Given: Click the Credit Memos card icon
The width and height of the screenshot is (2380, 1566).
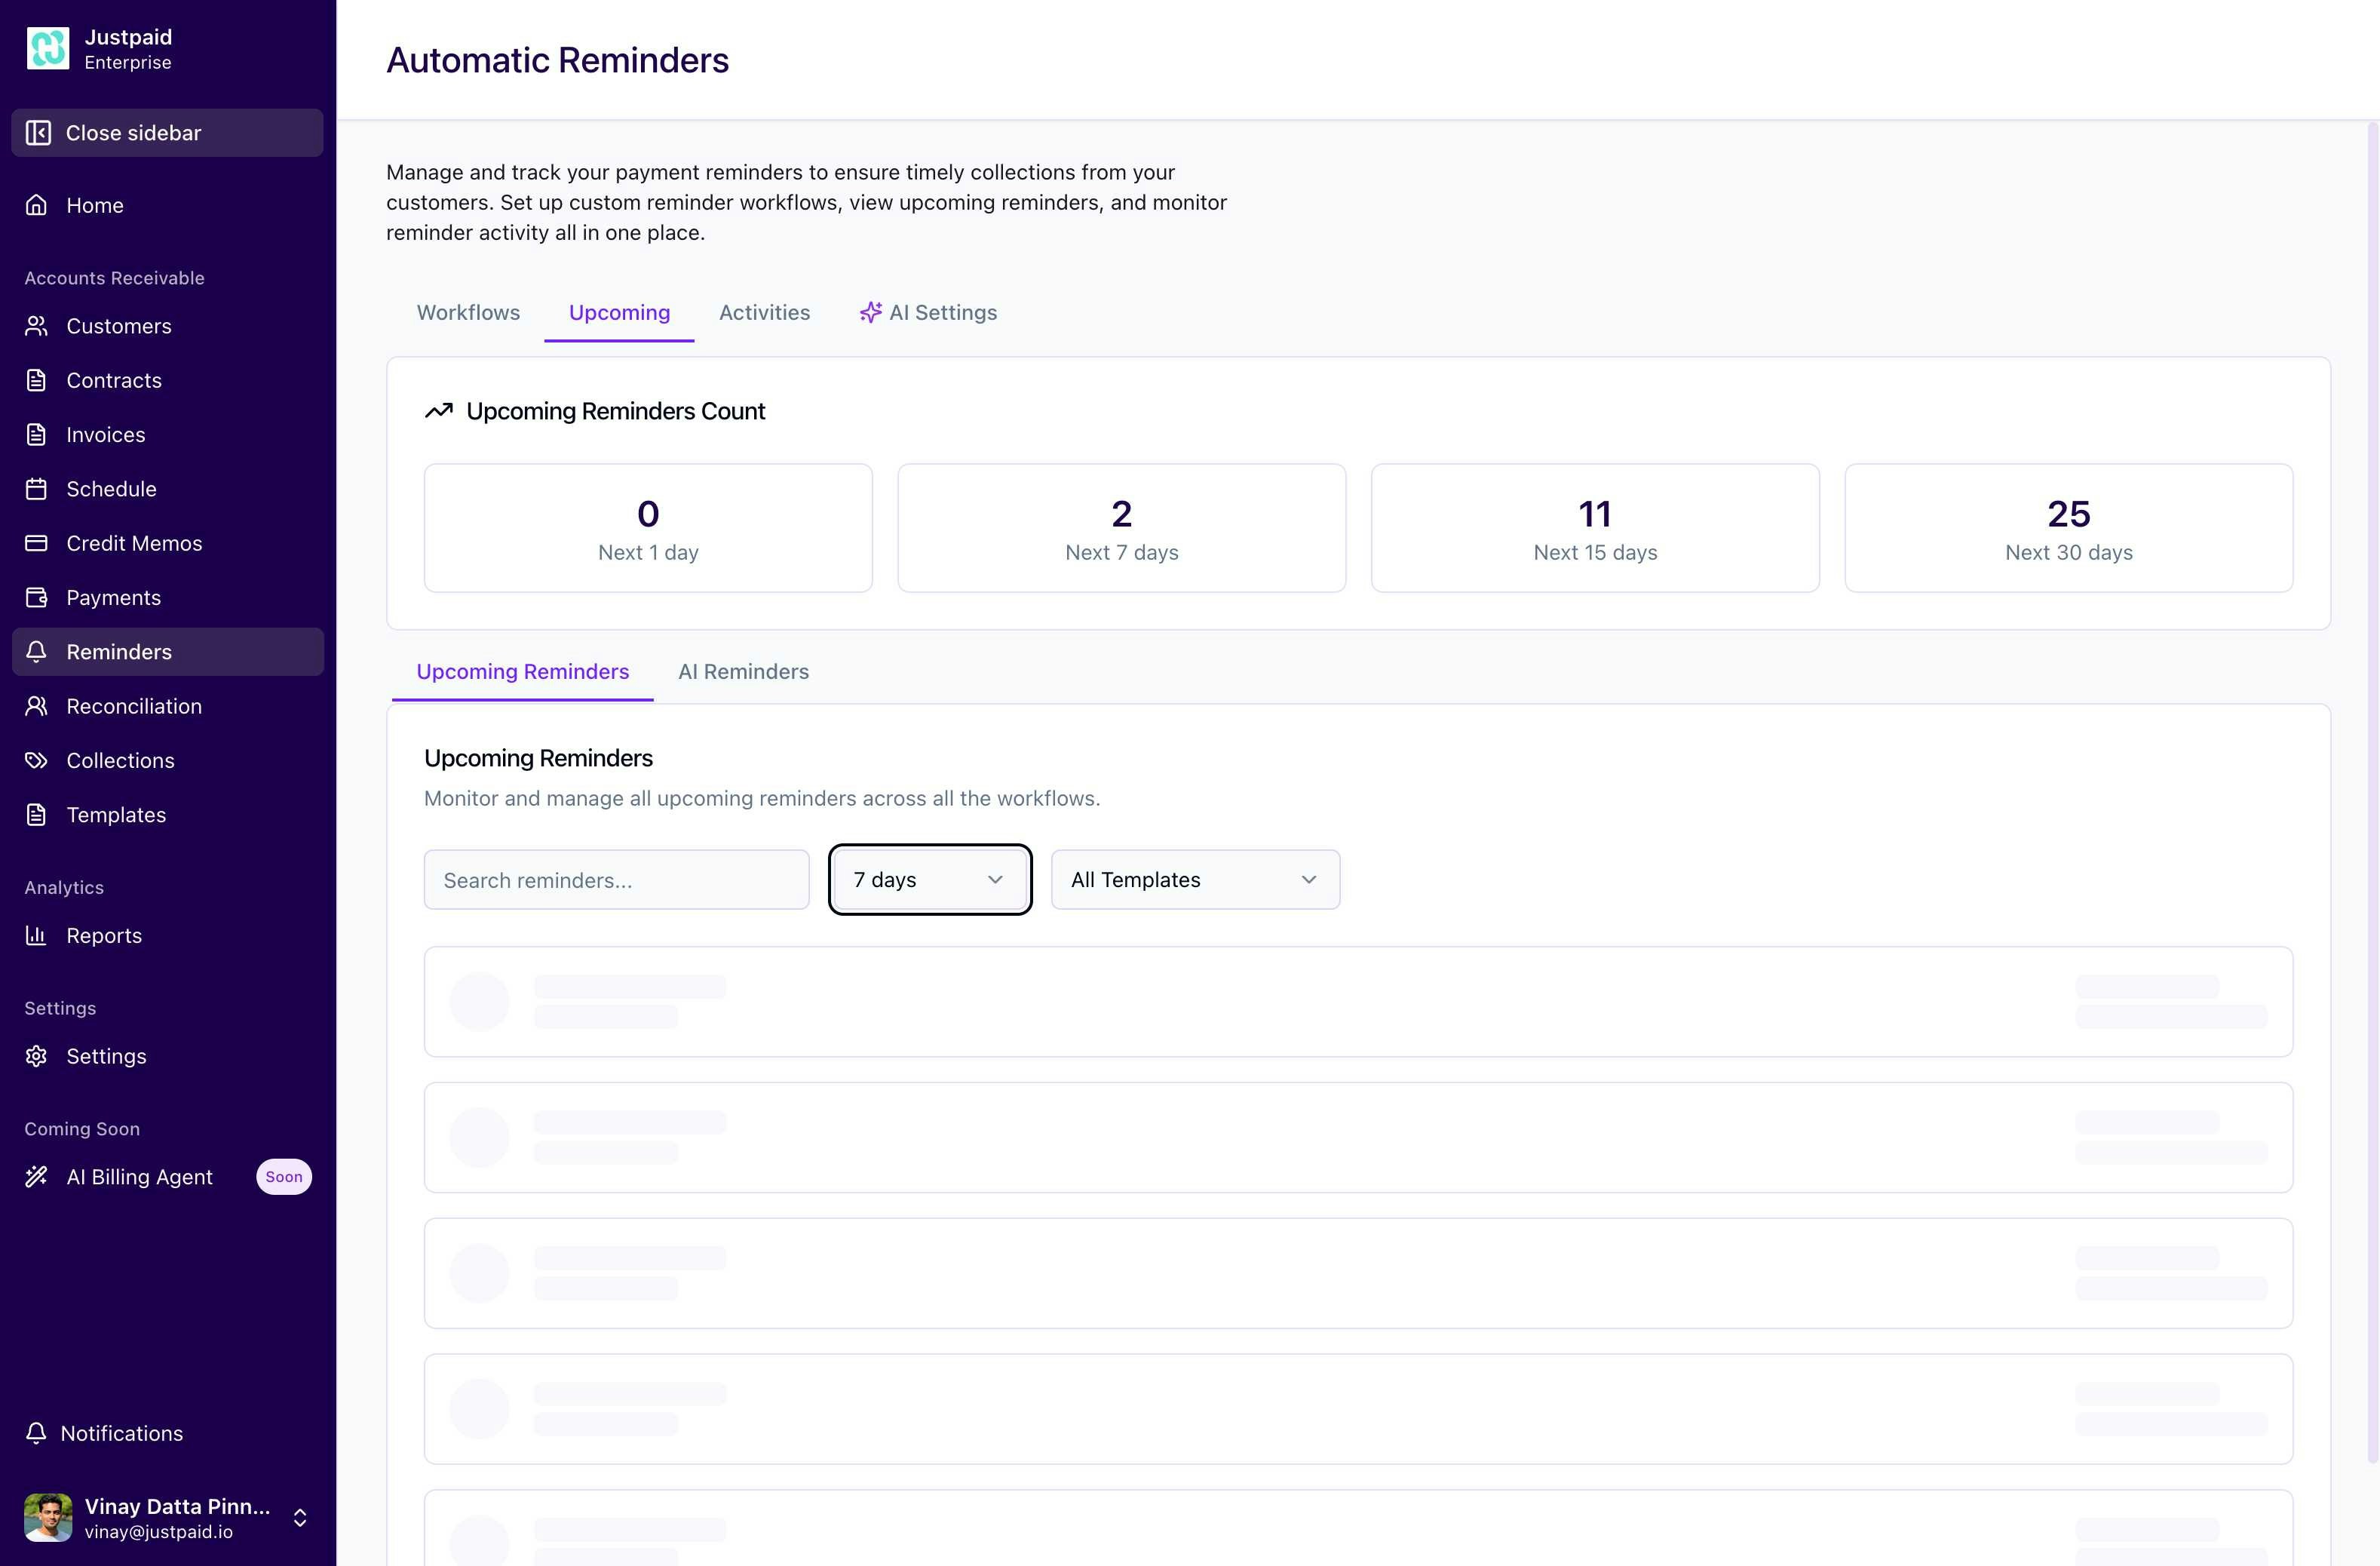Looking at the screenshot, I should (37, 543).
